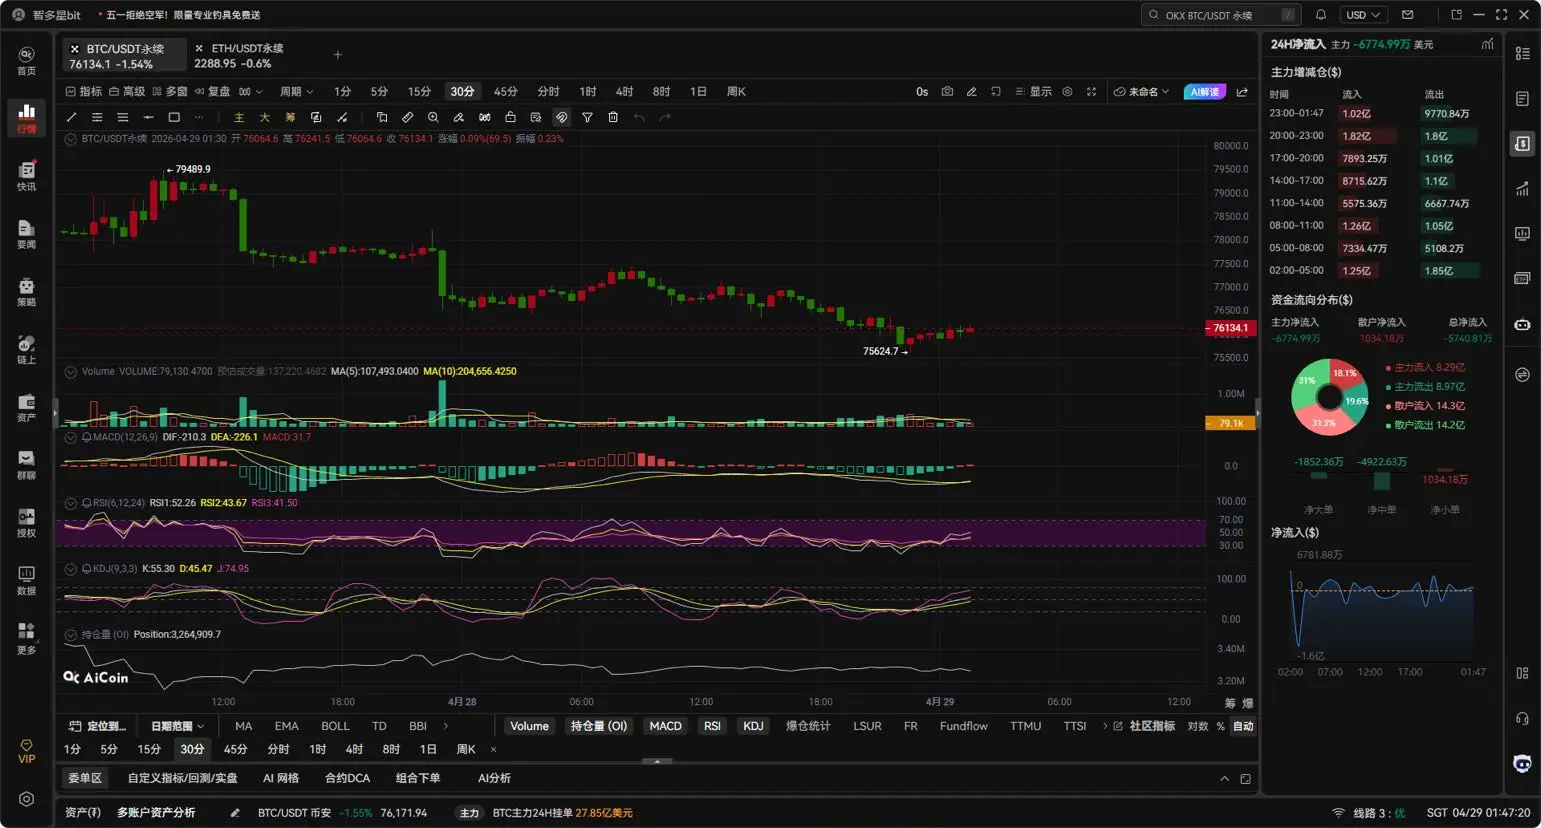Open the filter funnel tool
This screenshot has width=1541, height=828.
click(587, 118)
